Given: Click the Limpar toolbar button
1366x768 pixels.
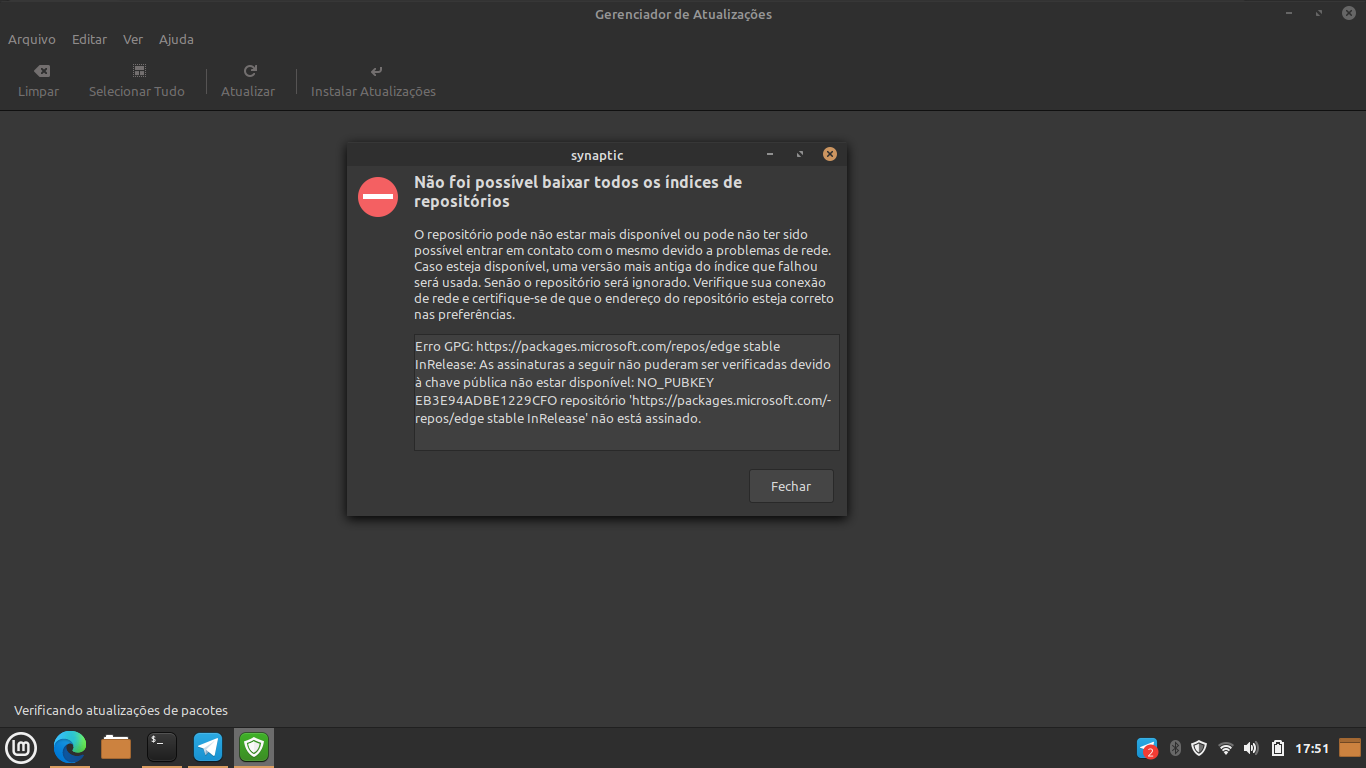Looking at the screenshot, I should point(39,81).
